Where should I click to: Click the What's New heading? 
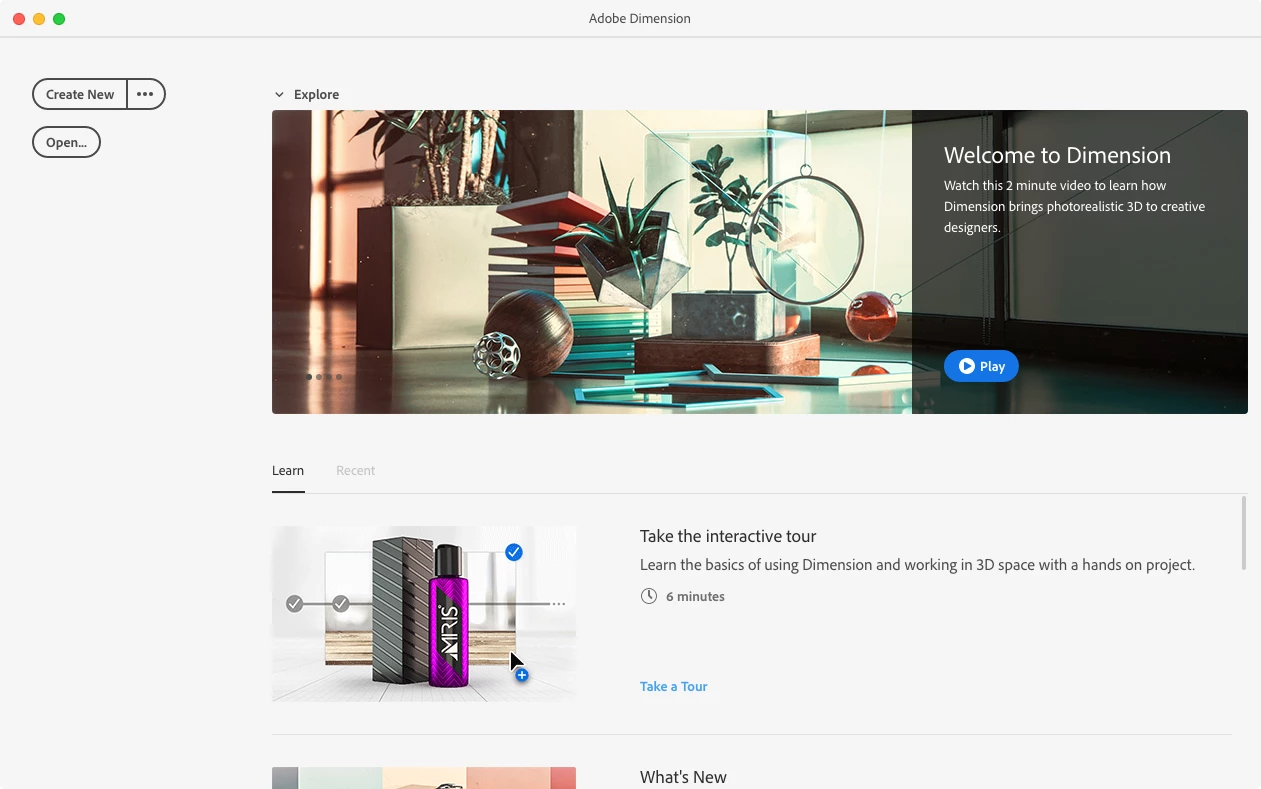tap(683, 777)
